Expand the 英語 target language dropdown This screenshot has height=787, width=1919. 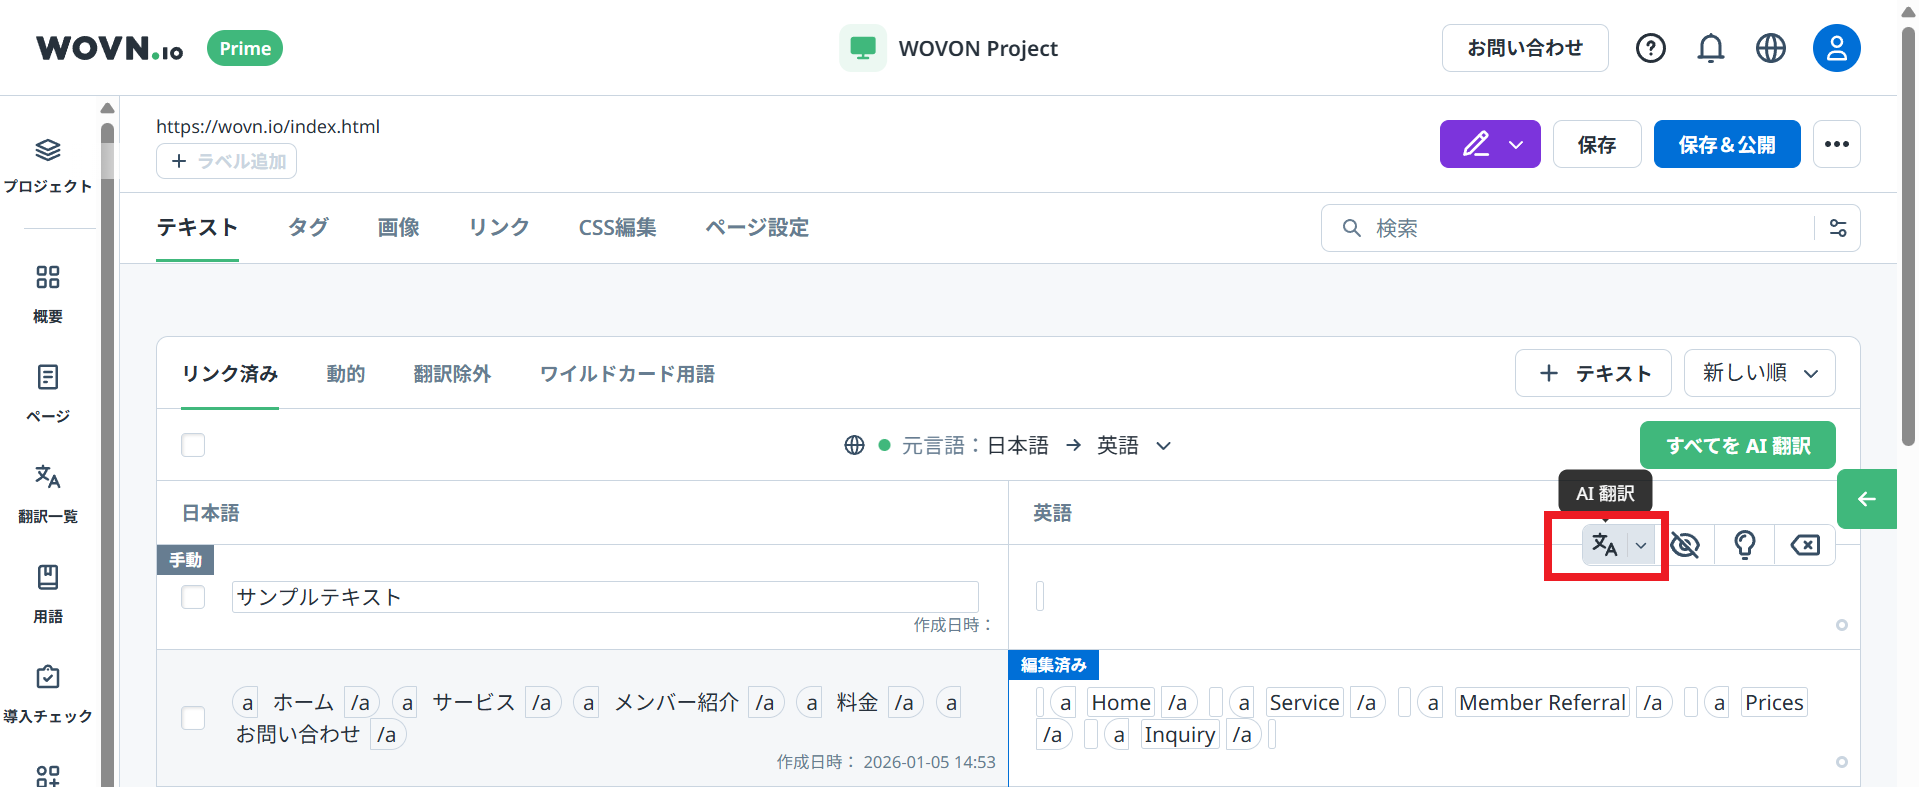pyautogui.click(x=1163, y=446)
